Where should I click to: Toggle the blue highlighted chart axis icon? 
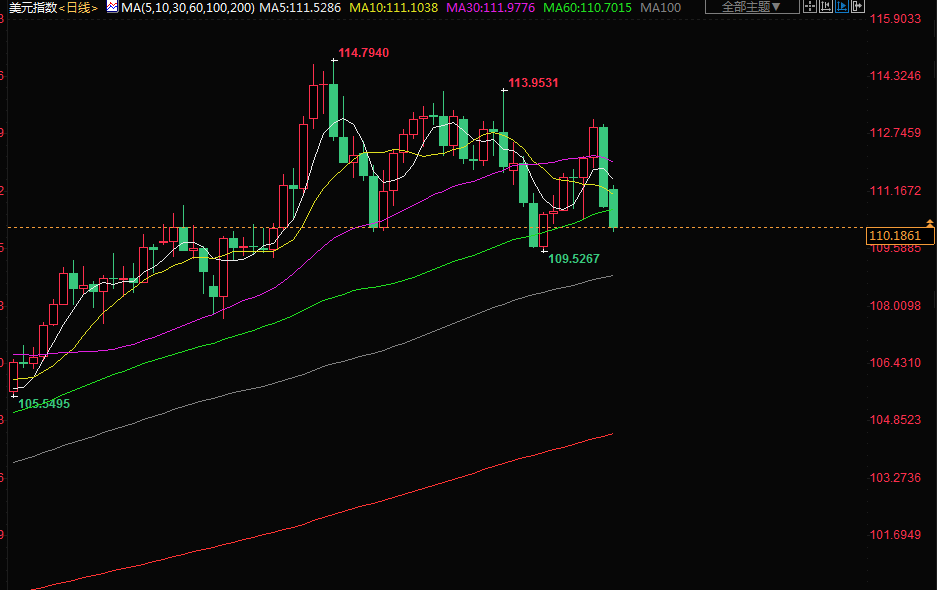(842, 7)
